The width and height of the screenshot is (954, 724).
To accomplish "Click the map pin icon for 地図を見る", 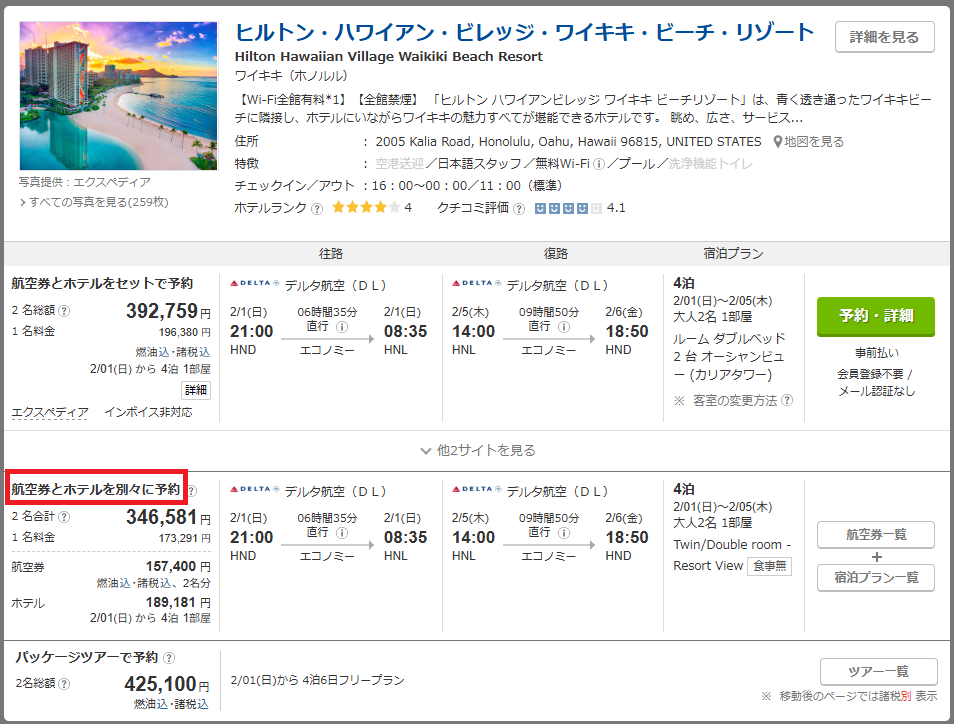I will [x=777, y=142].
